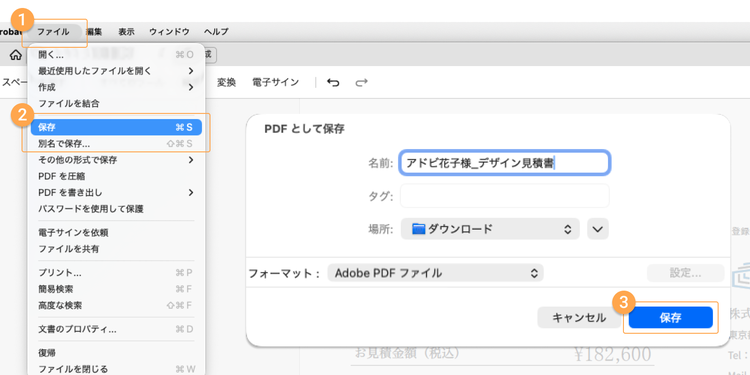Select the 変換 toolbar tab
The width and height of the screenshot is (750, 375).
[226, 82]
